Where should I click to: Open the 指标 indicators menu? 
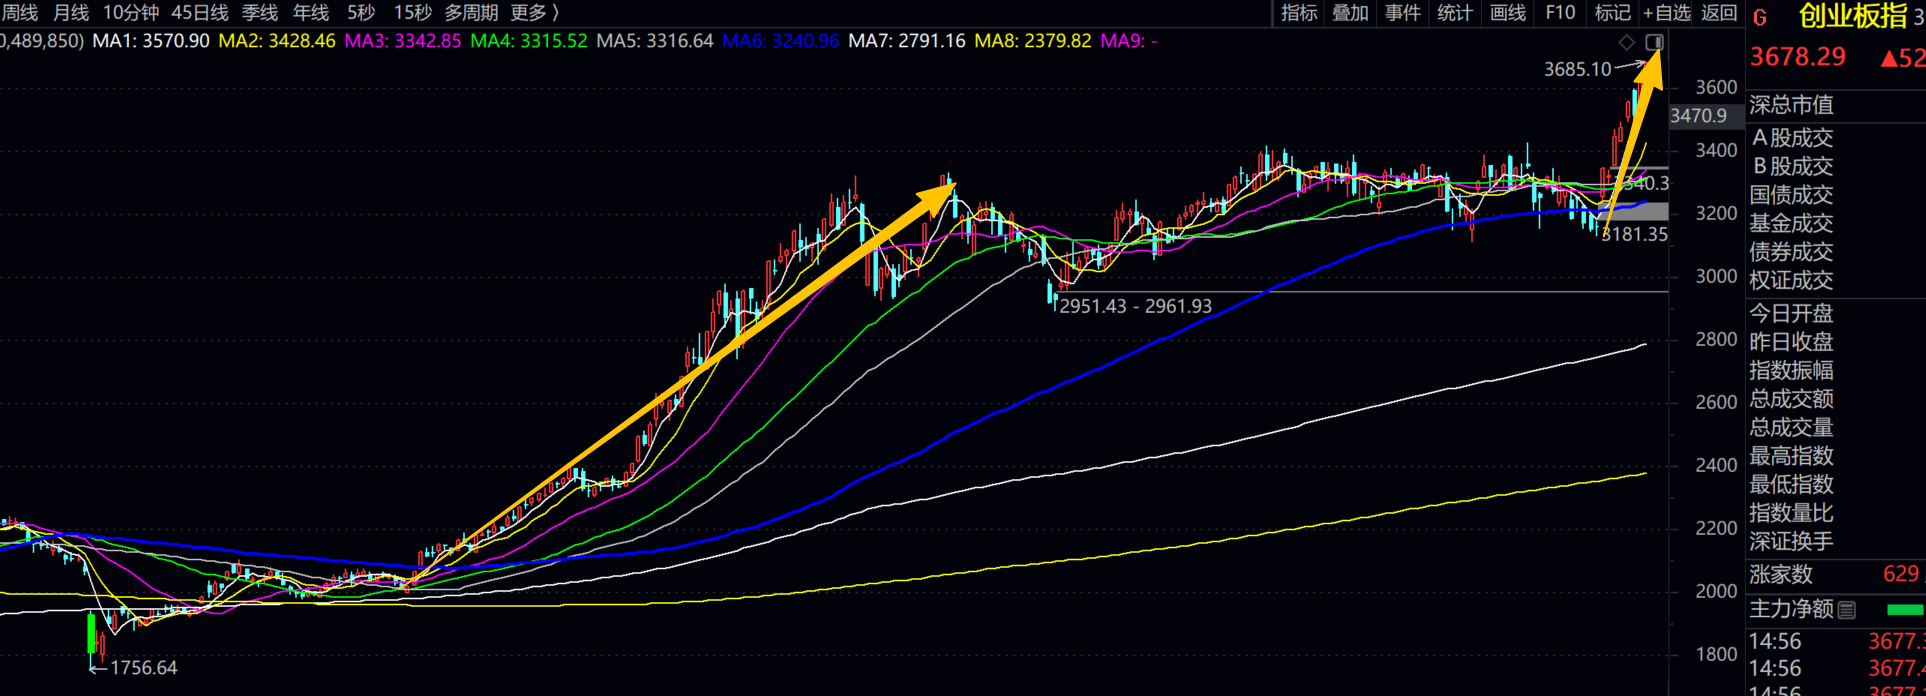1299,13
